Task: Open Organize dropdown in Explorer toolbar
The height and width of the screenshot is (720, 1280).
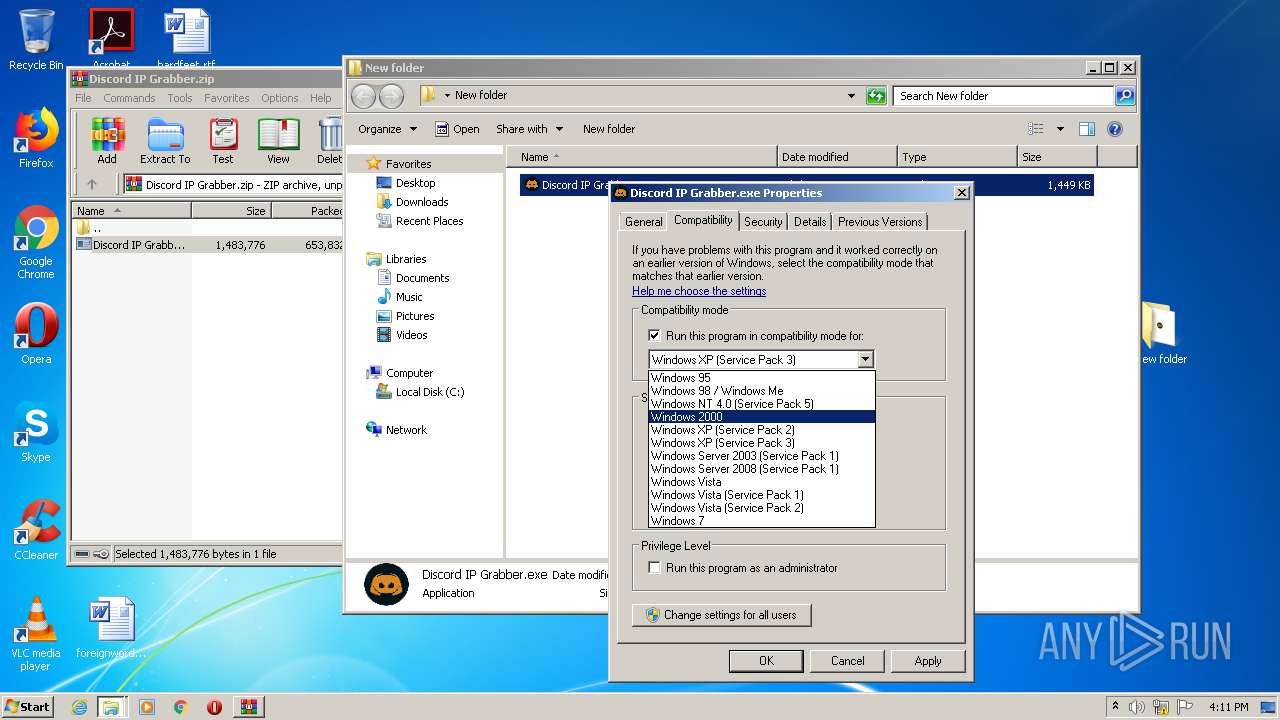Action: click(x=387, y=129)
